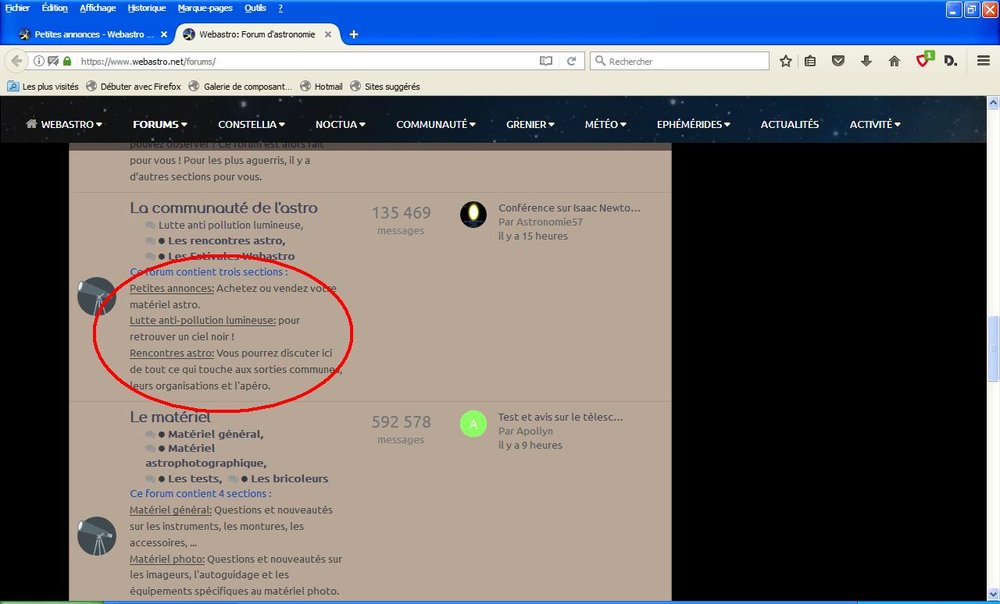Open the Hotmail bookmark
The height and width of the screenshot is (604, 1000).
pyautogui.click(x=321, y=86)
